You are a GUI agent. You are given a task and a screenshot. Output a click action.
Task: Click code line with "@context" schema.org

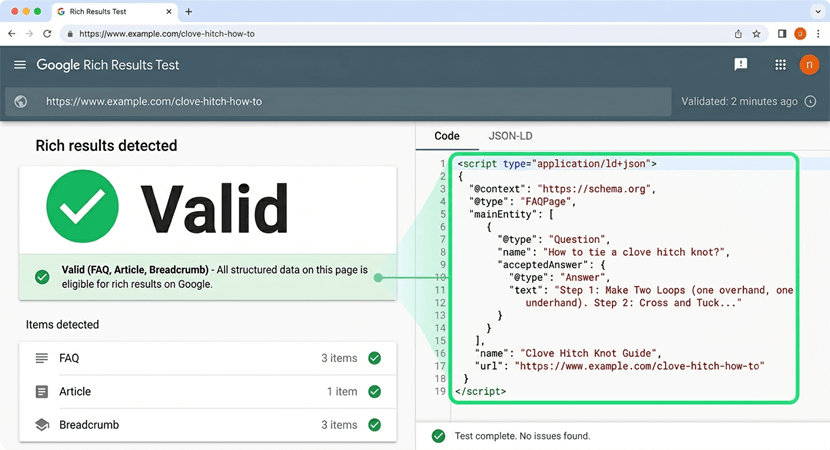562,188
